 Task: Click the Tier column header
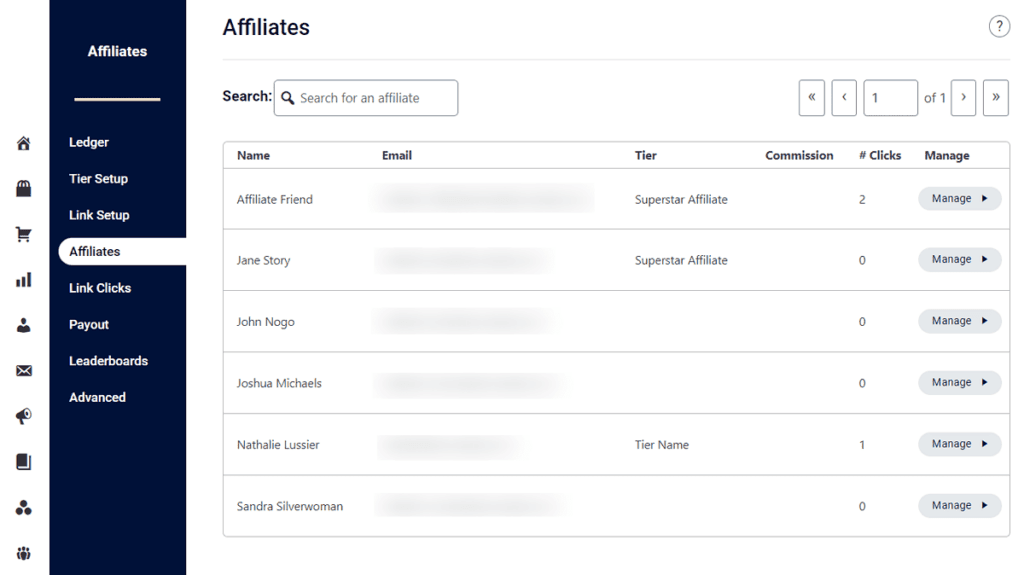[x=646, y=156]
